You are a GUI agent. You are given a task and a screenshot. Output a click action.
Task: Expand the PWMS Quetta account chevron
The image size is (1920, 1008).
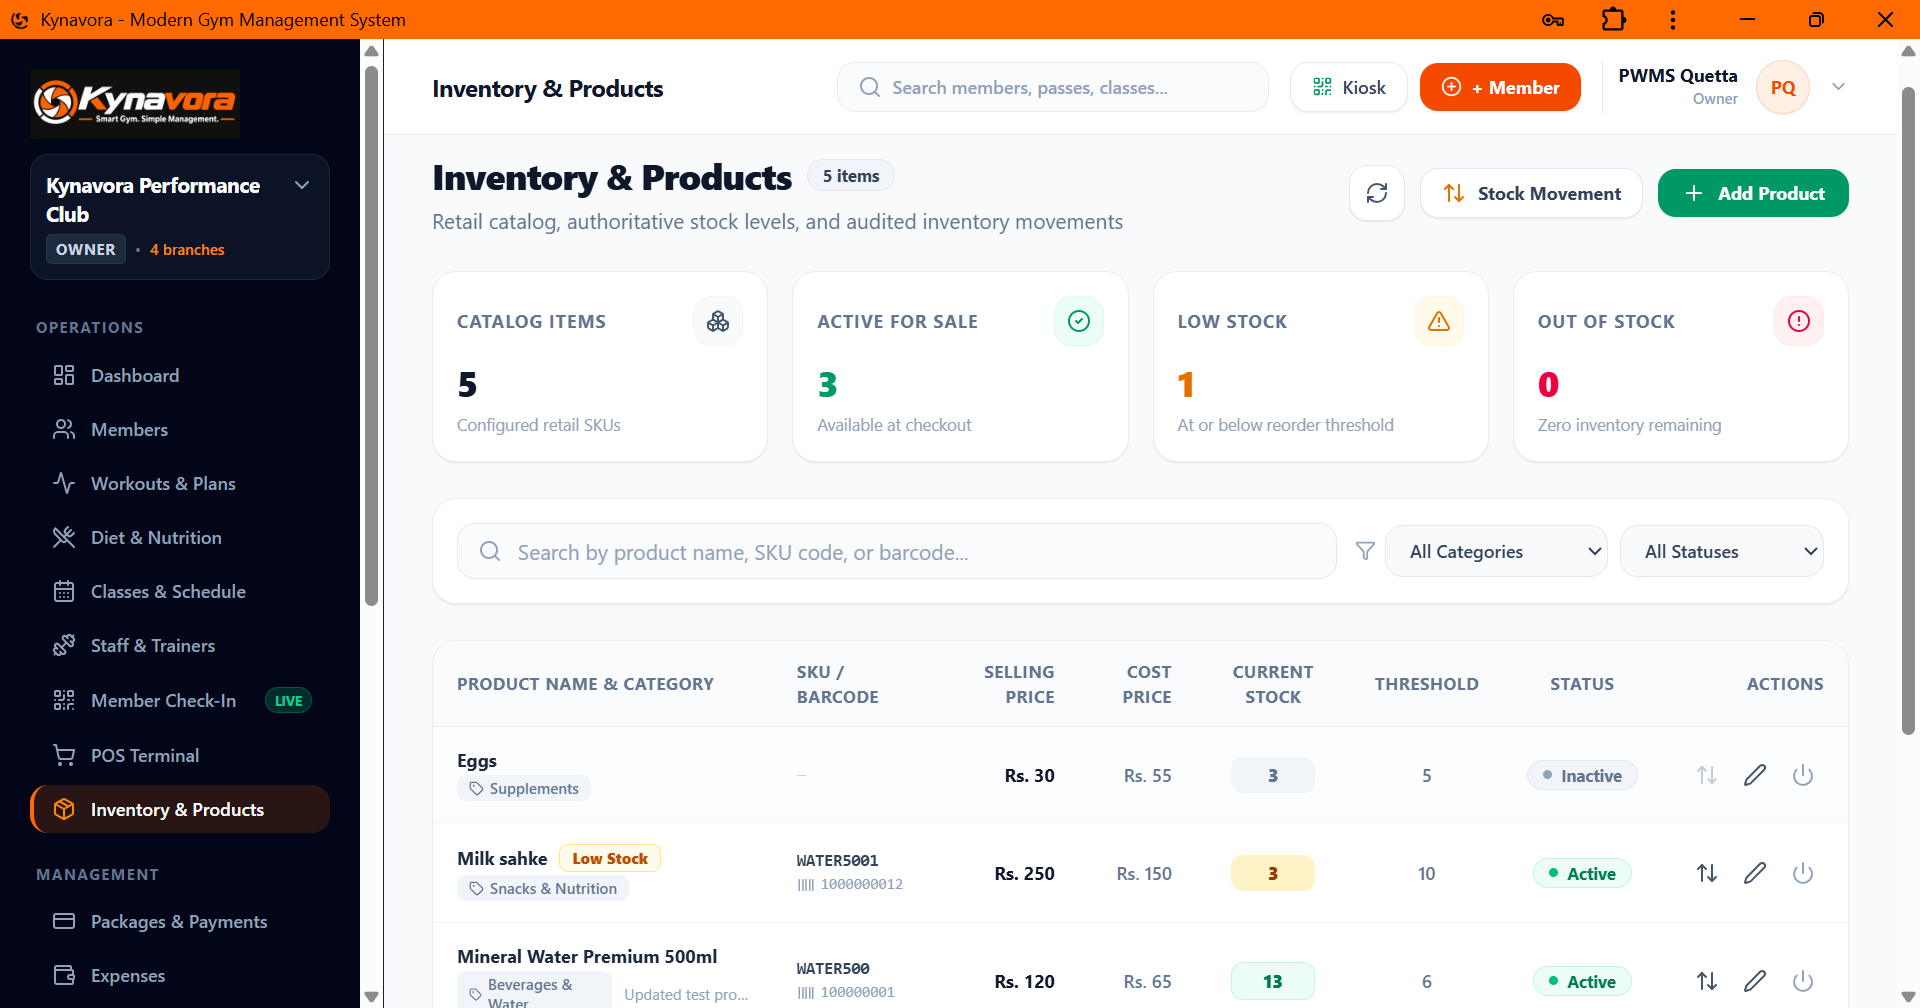point(1838,87)
